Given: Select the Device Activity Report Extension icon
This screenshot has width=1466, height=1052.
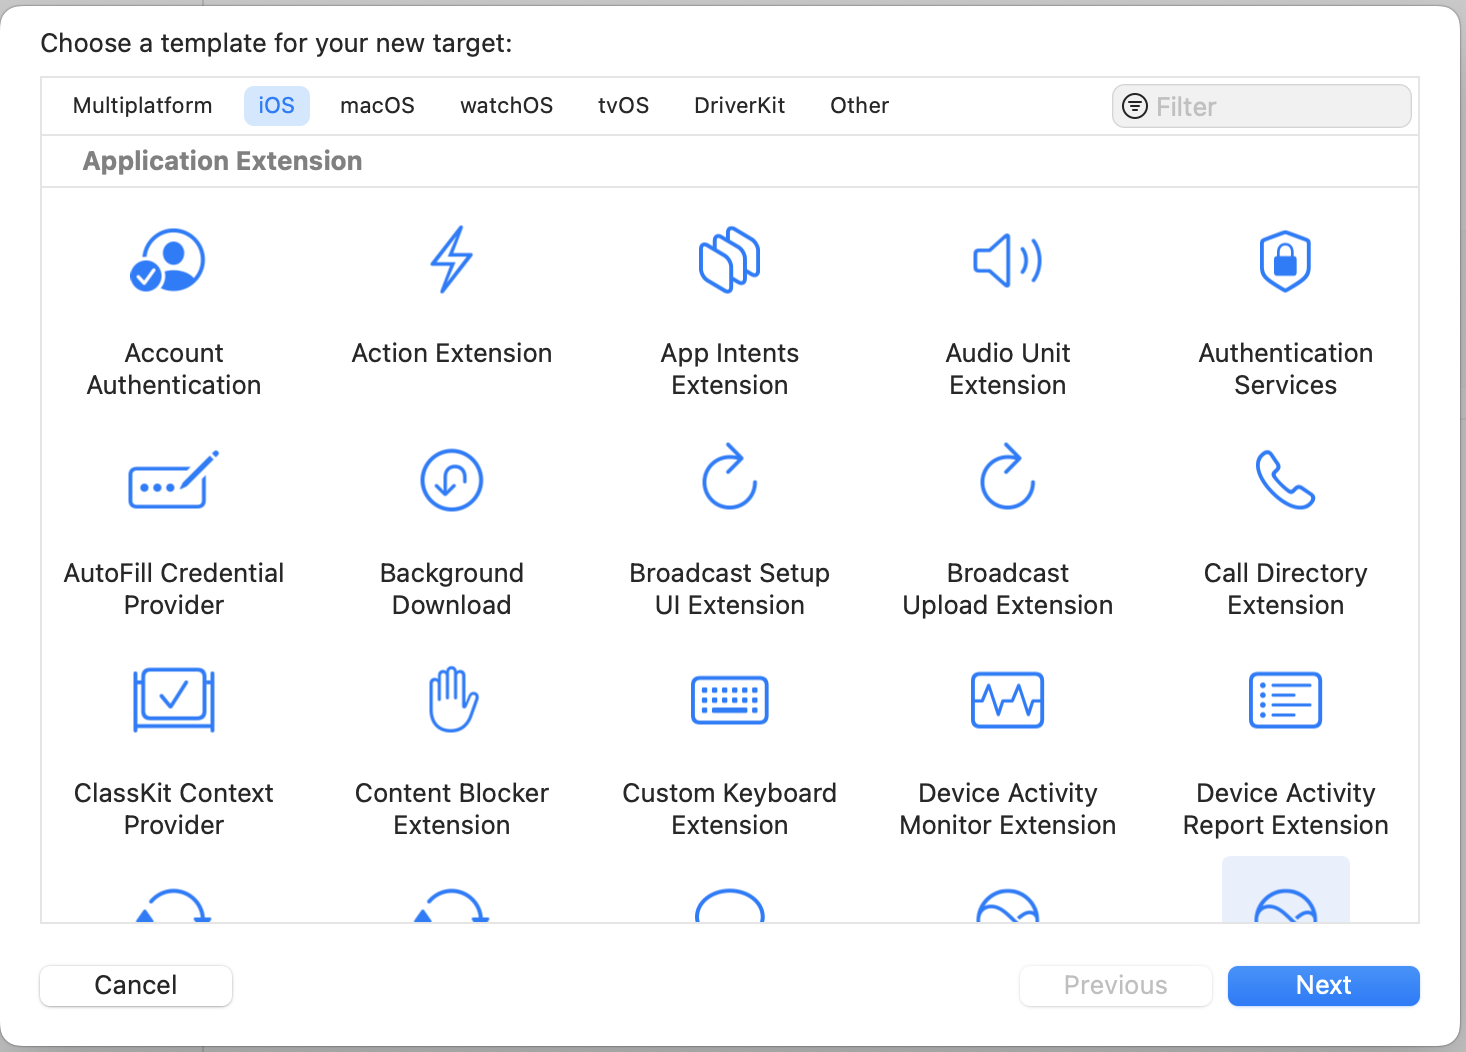Looking at the screenshot, I should point(1286,700).
